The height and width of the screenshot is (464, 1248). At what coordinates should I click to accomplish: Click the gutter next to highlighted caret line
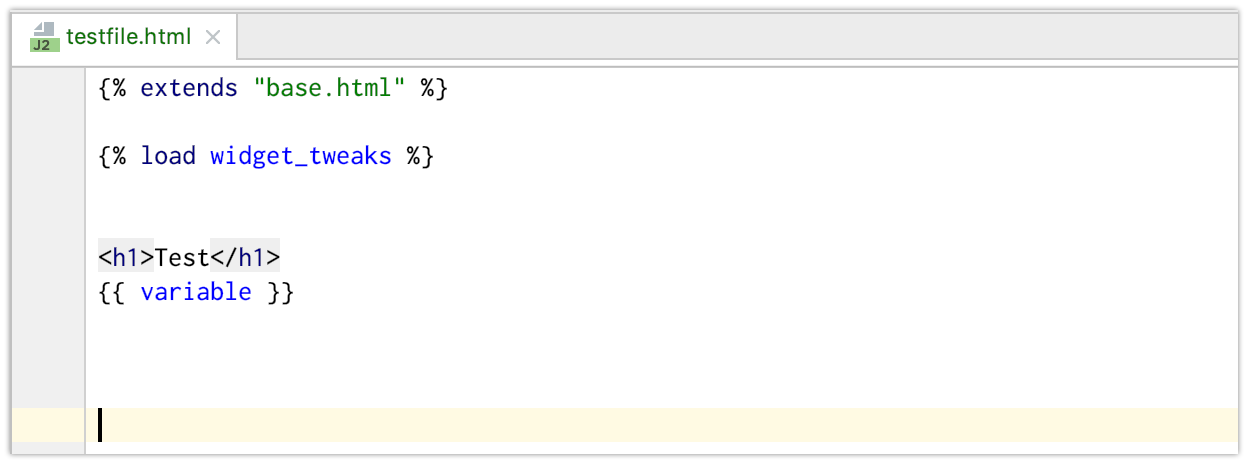coord(48,425)
